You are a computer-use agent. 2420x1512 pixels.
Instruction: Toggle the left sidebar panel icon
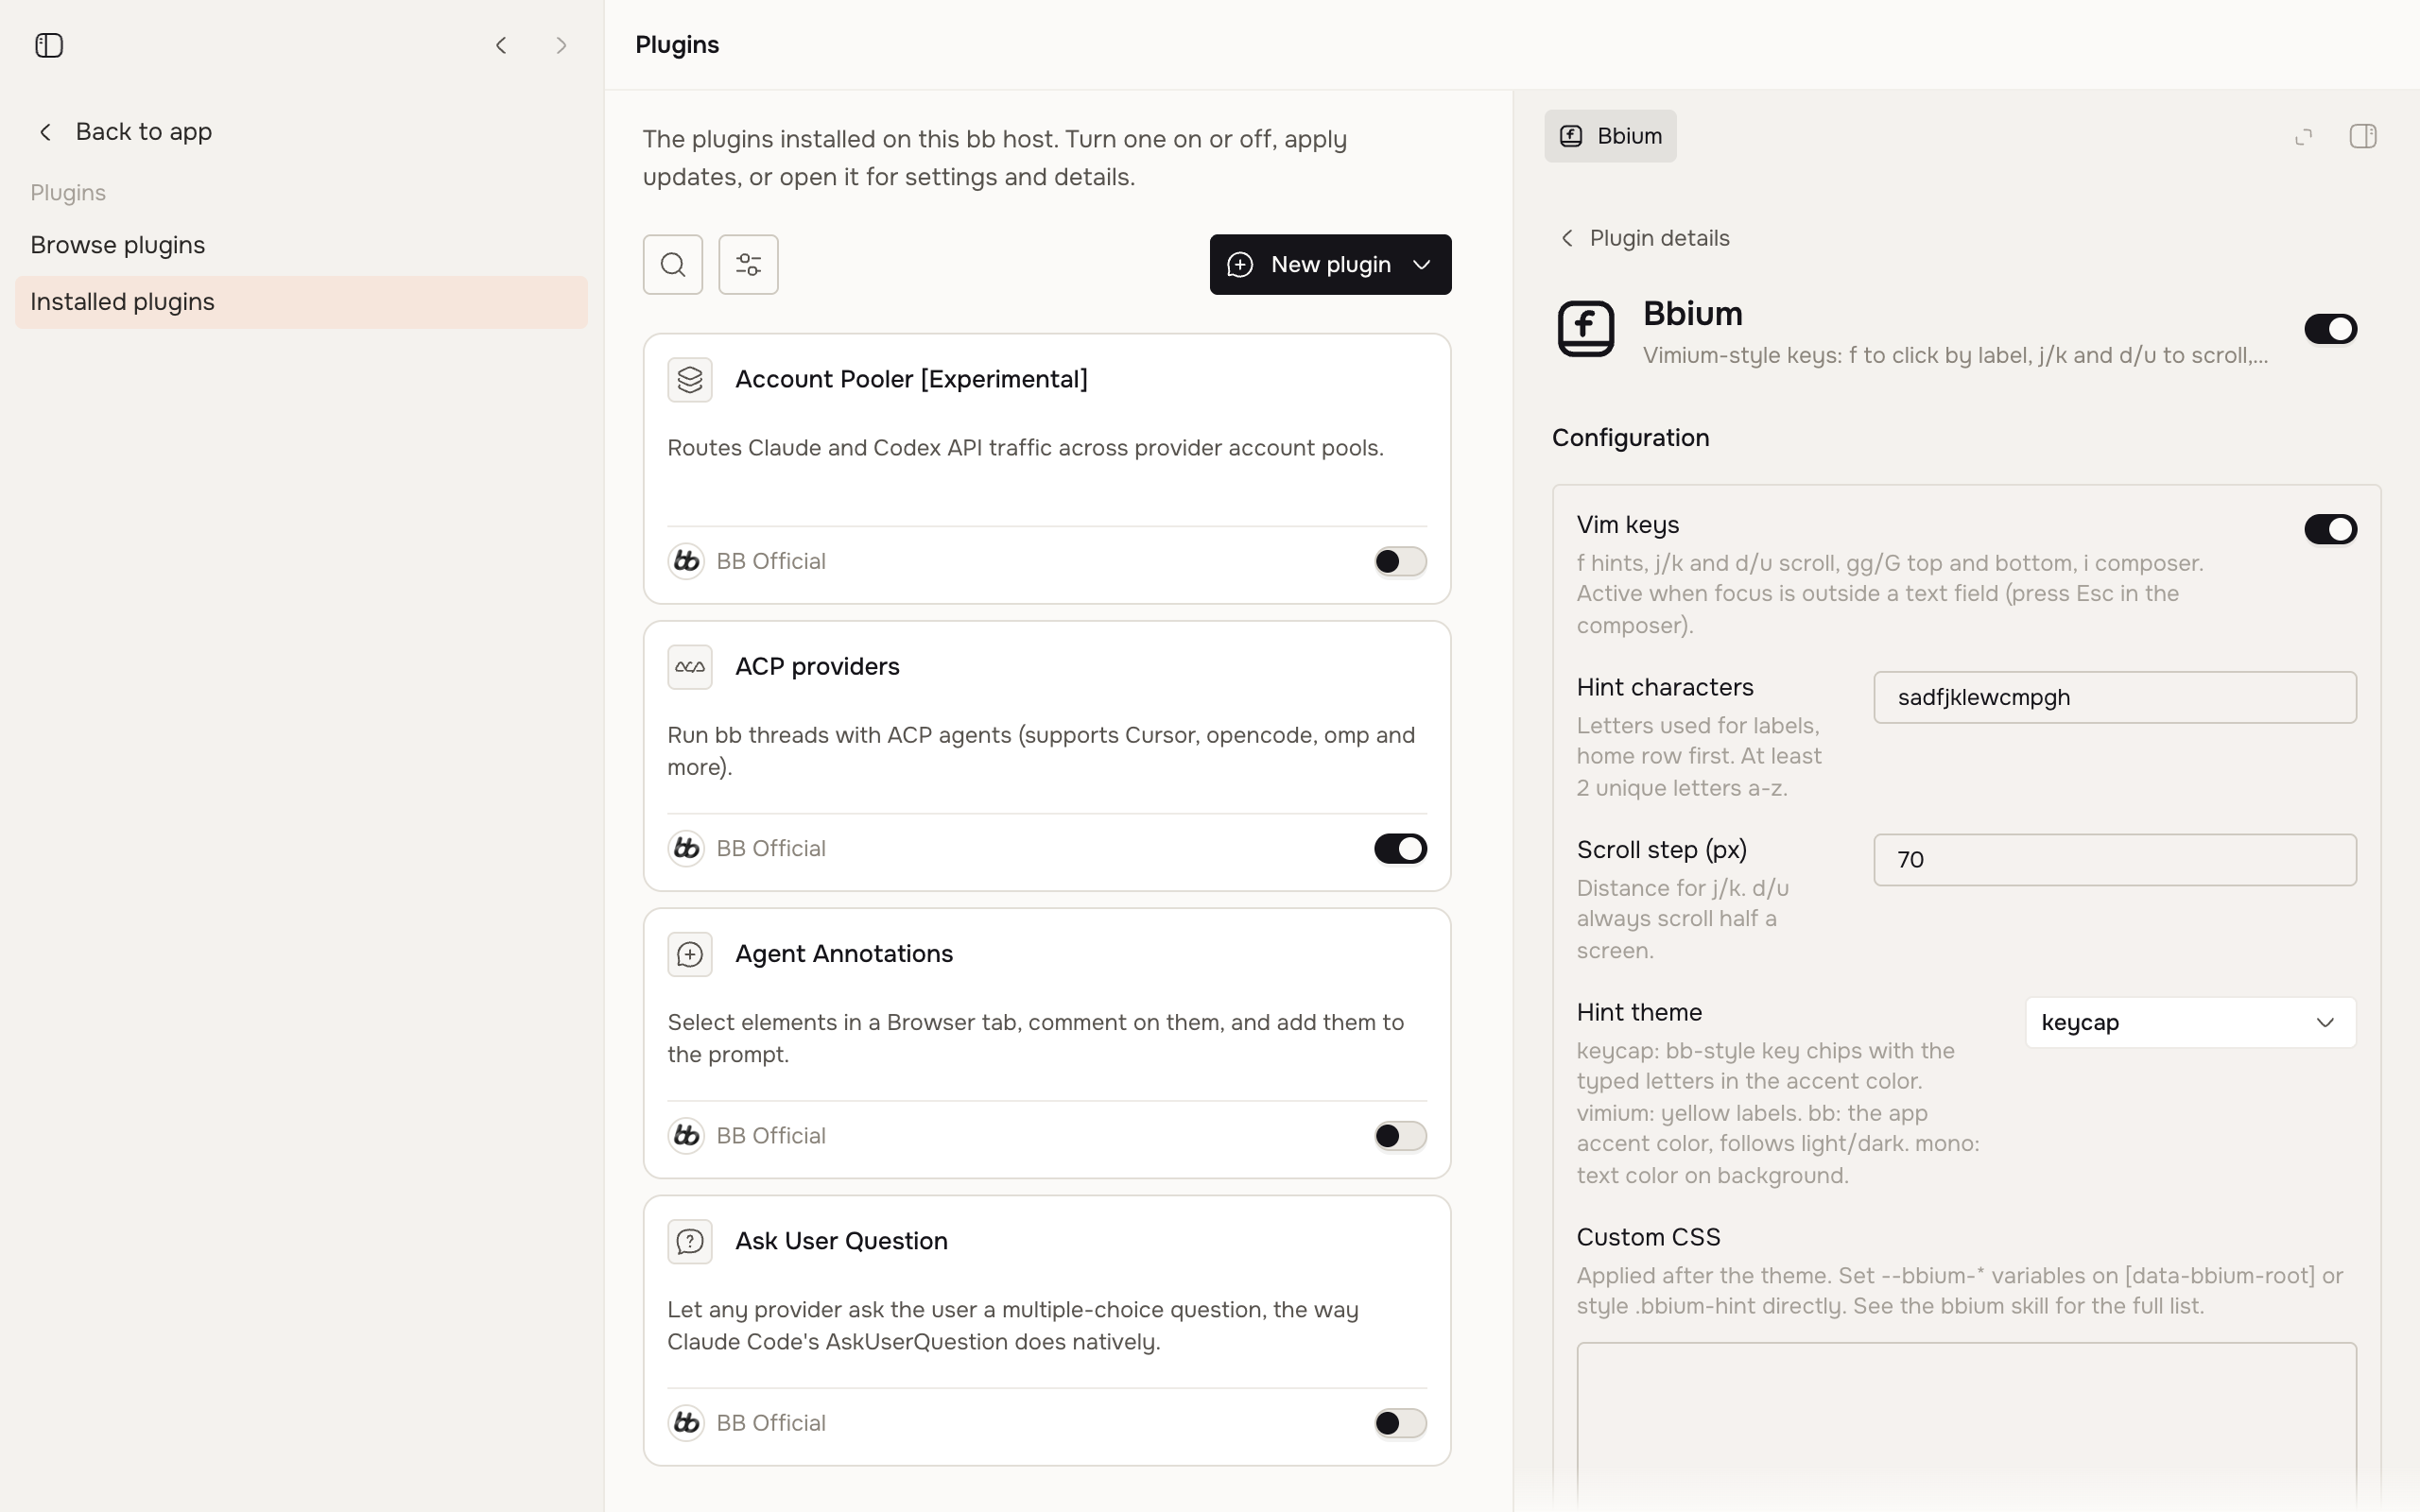pyautogui.click(x=49, y=45)
